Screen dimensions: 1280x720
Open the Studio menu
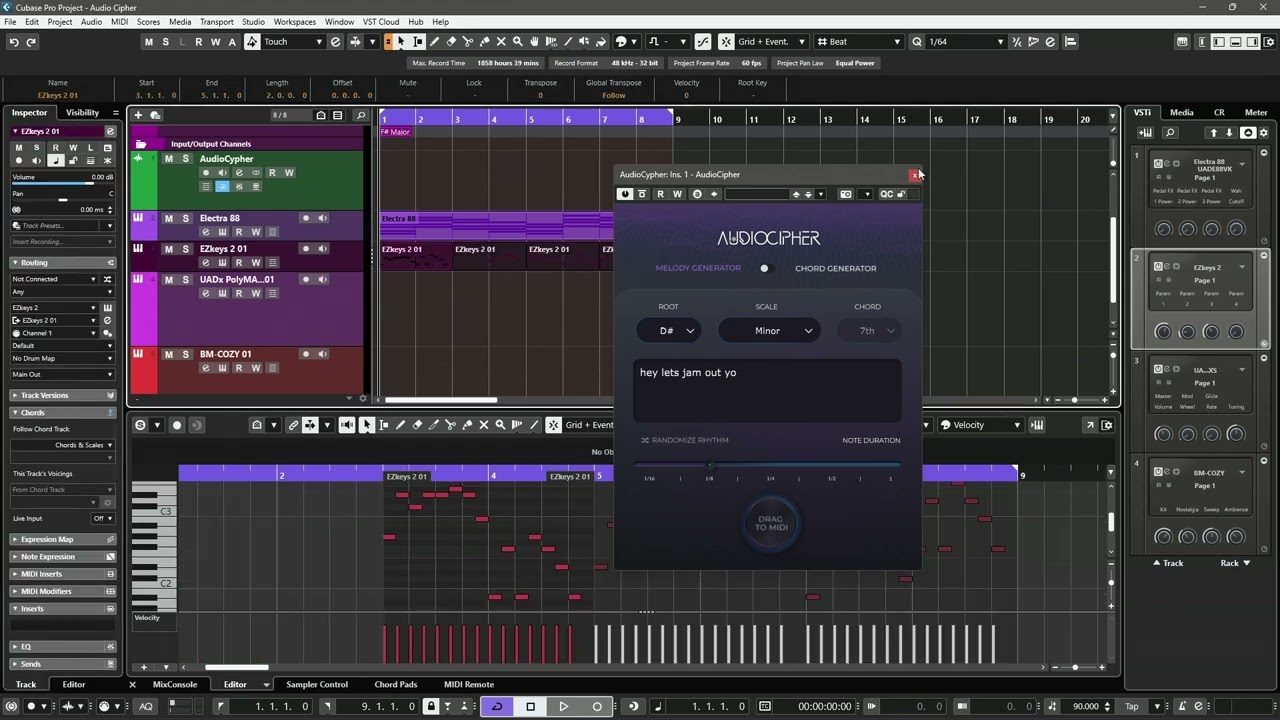(x=253, y=22)
